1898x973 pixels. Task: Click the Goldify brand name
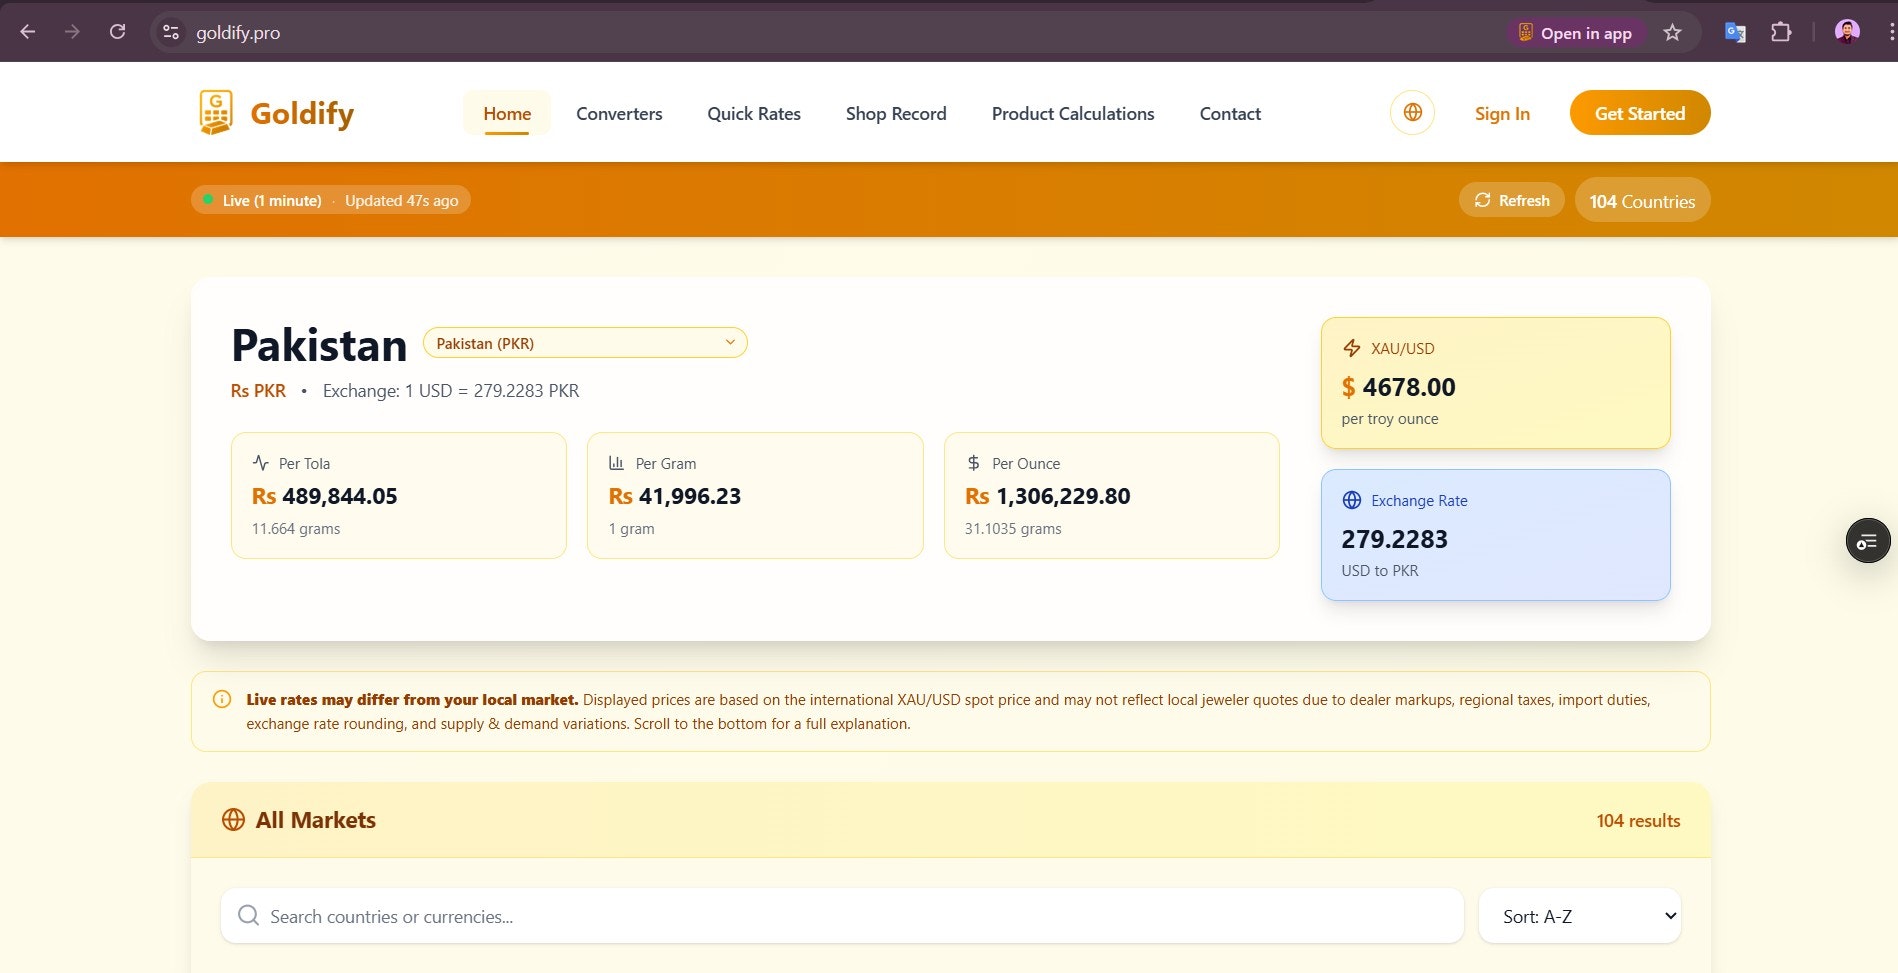pos(302,113)
